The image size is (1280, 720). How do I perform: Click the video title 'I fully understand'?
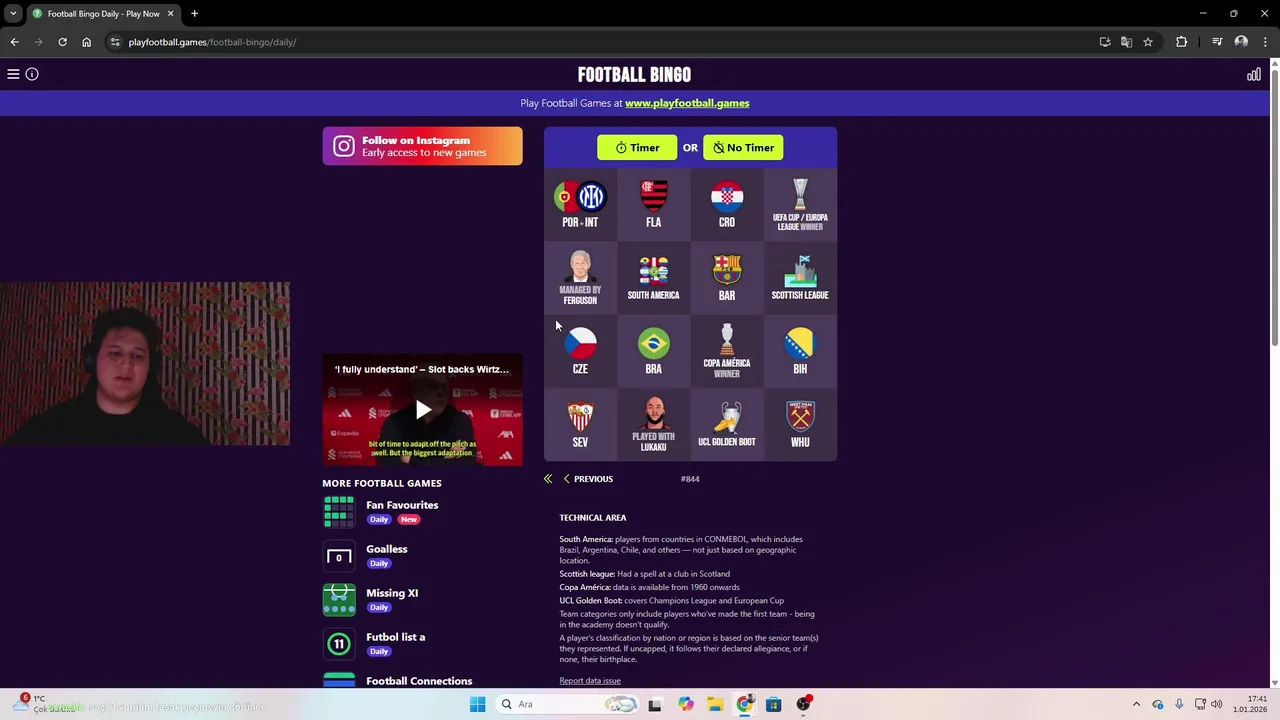click(422, 369)
